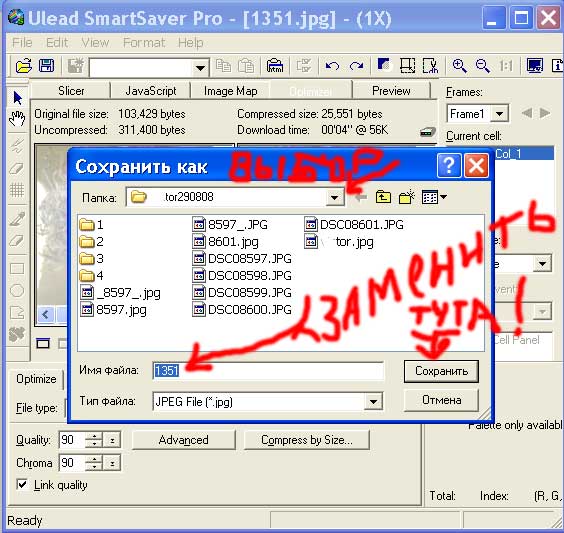The width and height of the screenshot is (564, 533).
Task: Open the Frame1 frames dropdown
Action: (x=499, y=114)
